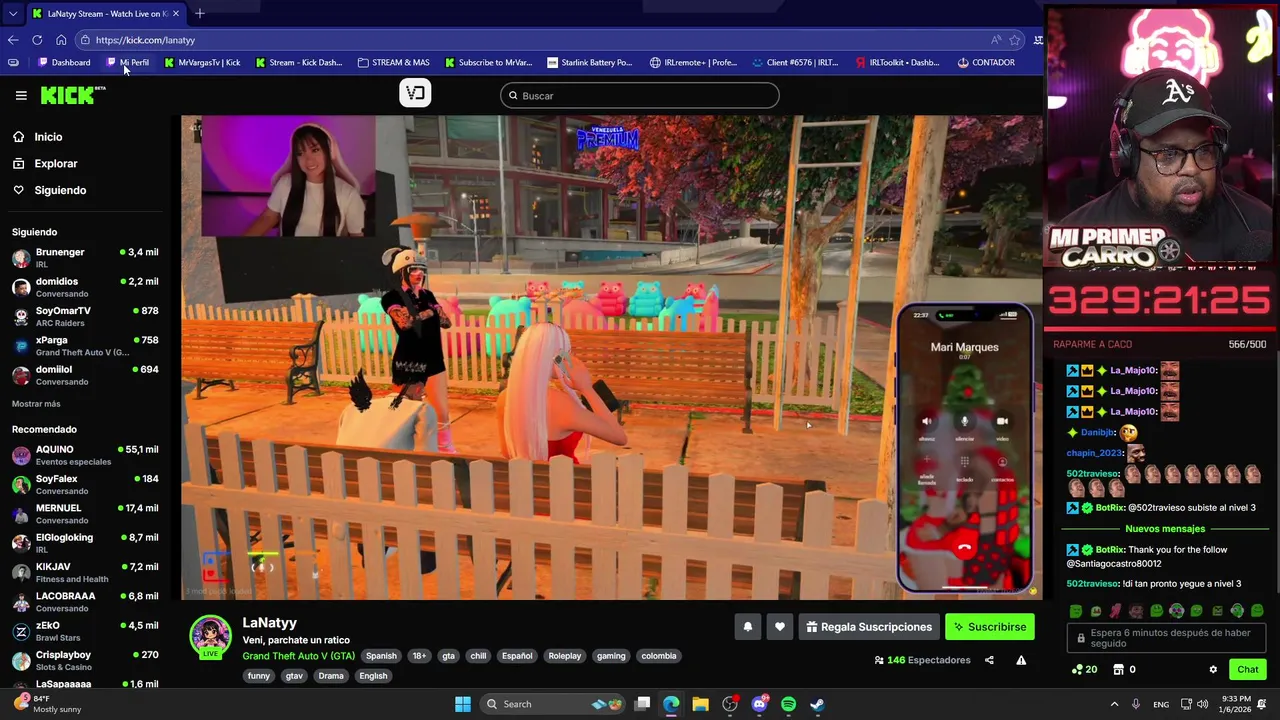This screenshot has width=1280, height=720.
Task: Select the Spanish tag
Action: click(x=381, y=656)
